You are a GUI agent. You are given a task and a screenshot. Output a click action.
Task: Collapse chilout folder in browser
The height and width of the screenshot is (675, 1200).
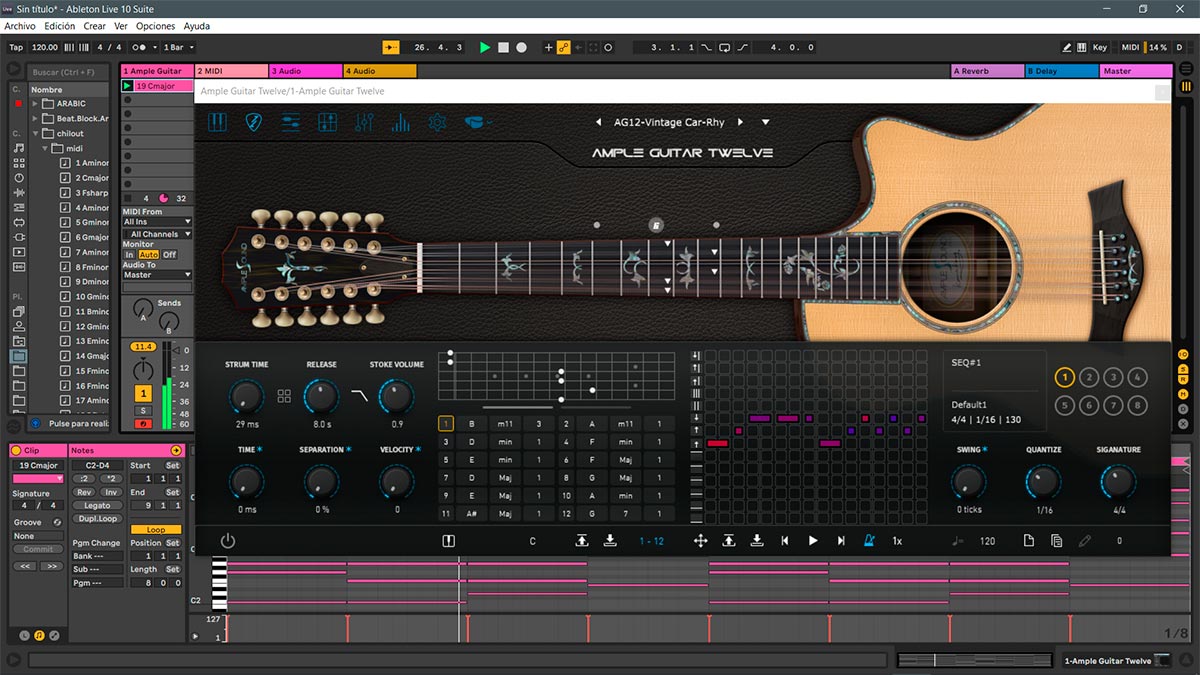pyautogui.click(x=35, y=133)
